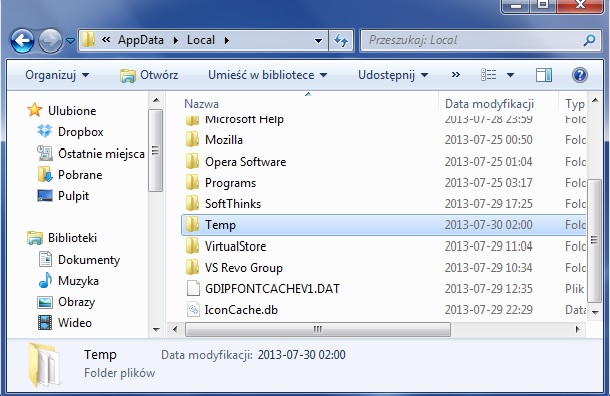Screen dimensions: 610x396
Task: Click horizontal scrollbar left arrow
Action: click(175, 329)
